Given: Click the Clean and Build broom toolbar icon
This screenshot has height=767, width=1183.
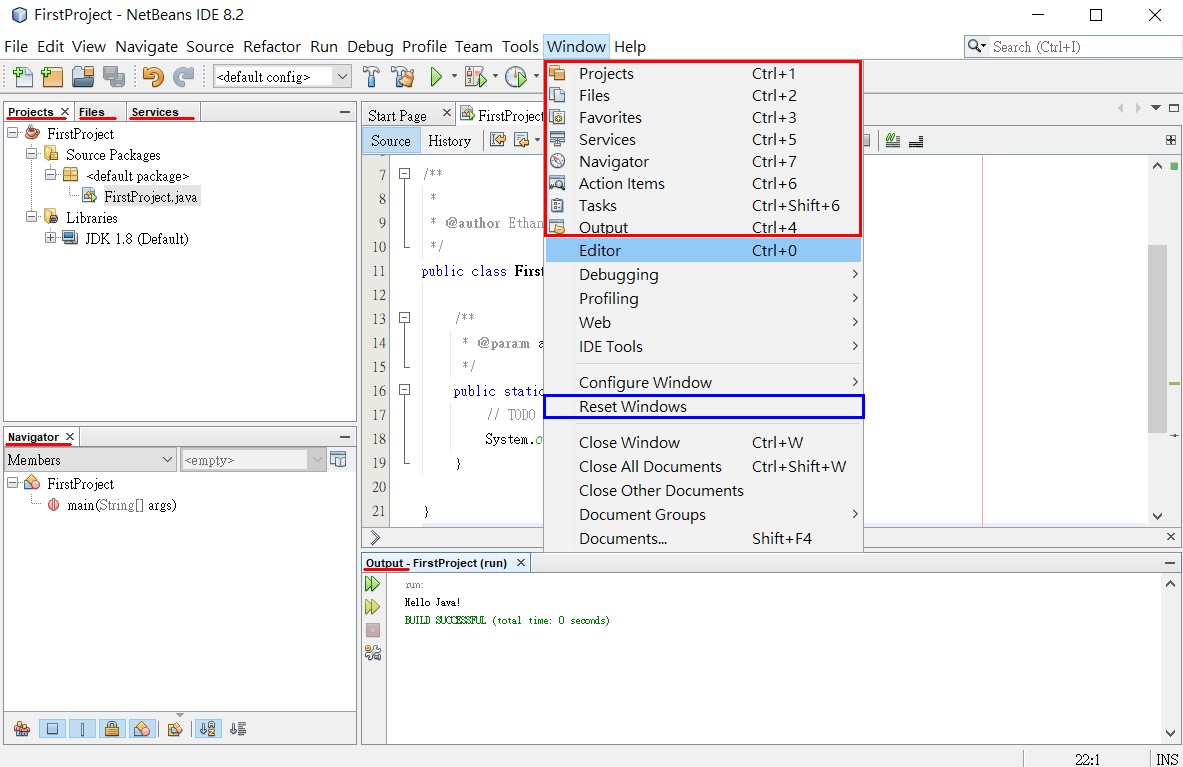Looking at the screenshot, I should tap(402, 76).
